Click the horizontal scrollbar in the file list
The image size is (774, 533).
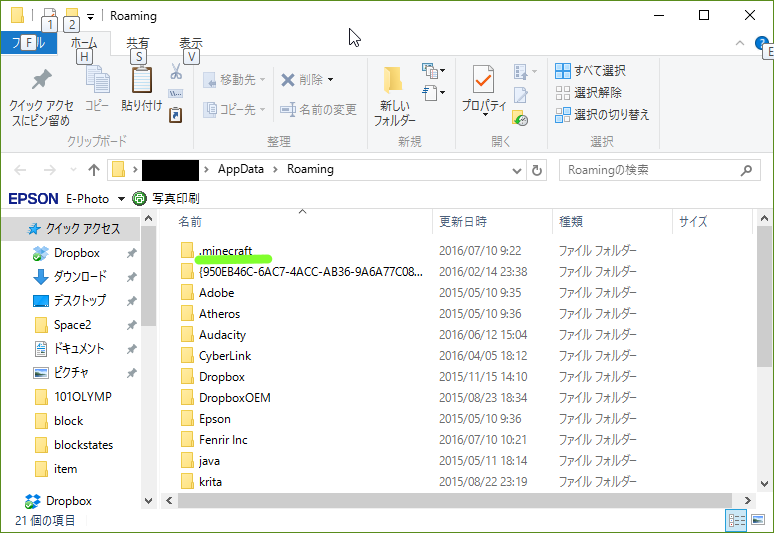(x=454, y=500)
